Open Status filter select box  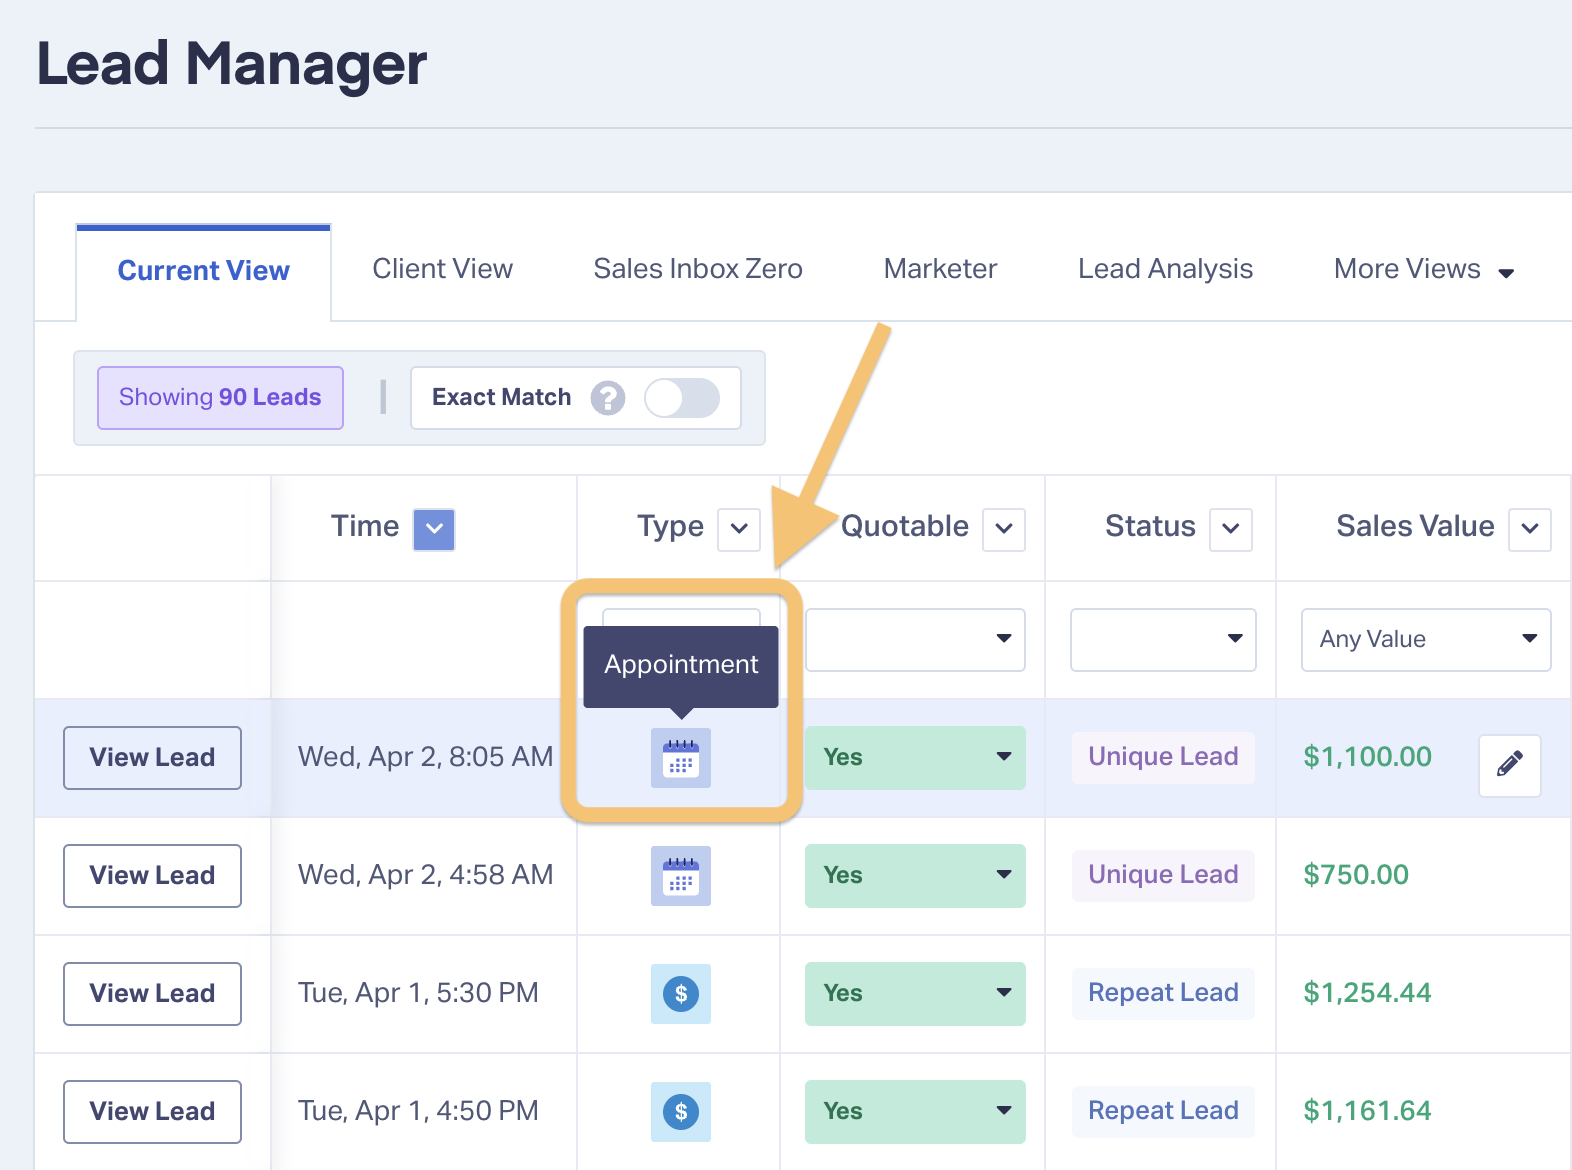click(x=1163, y=640)
